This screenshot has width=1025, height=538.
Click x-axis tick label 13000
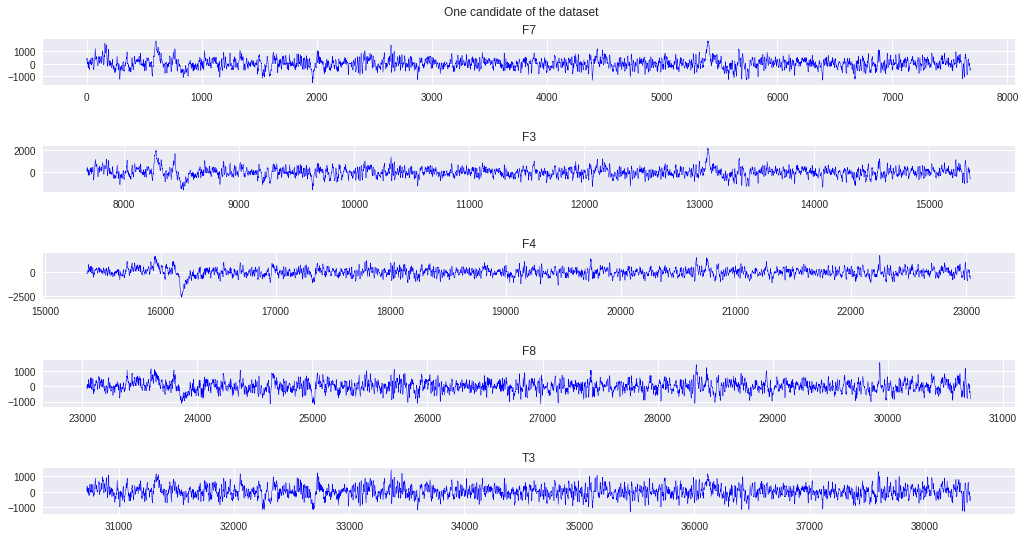[699, 205]
